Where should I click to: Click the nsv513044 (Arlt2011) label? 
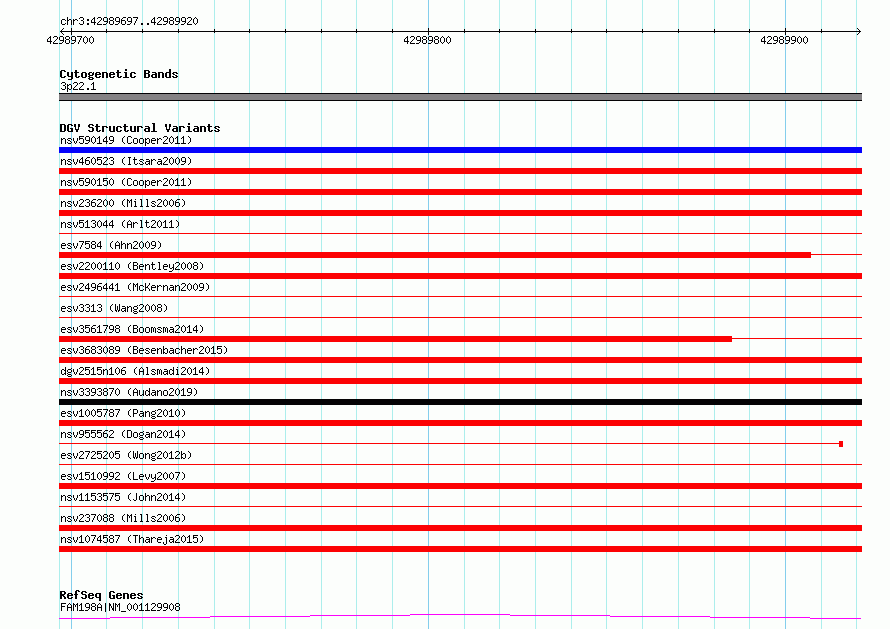click(120, 224)
